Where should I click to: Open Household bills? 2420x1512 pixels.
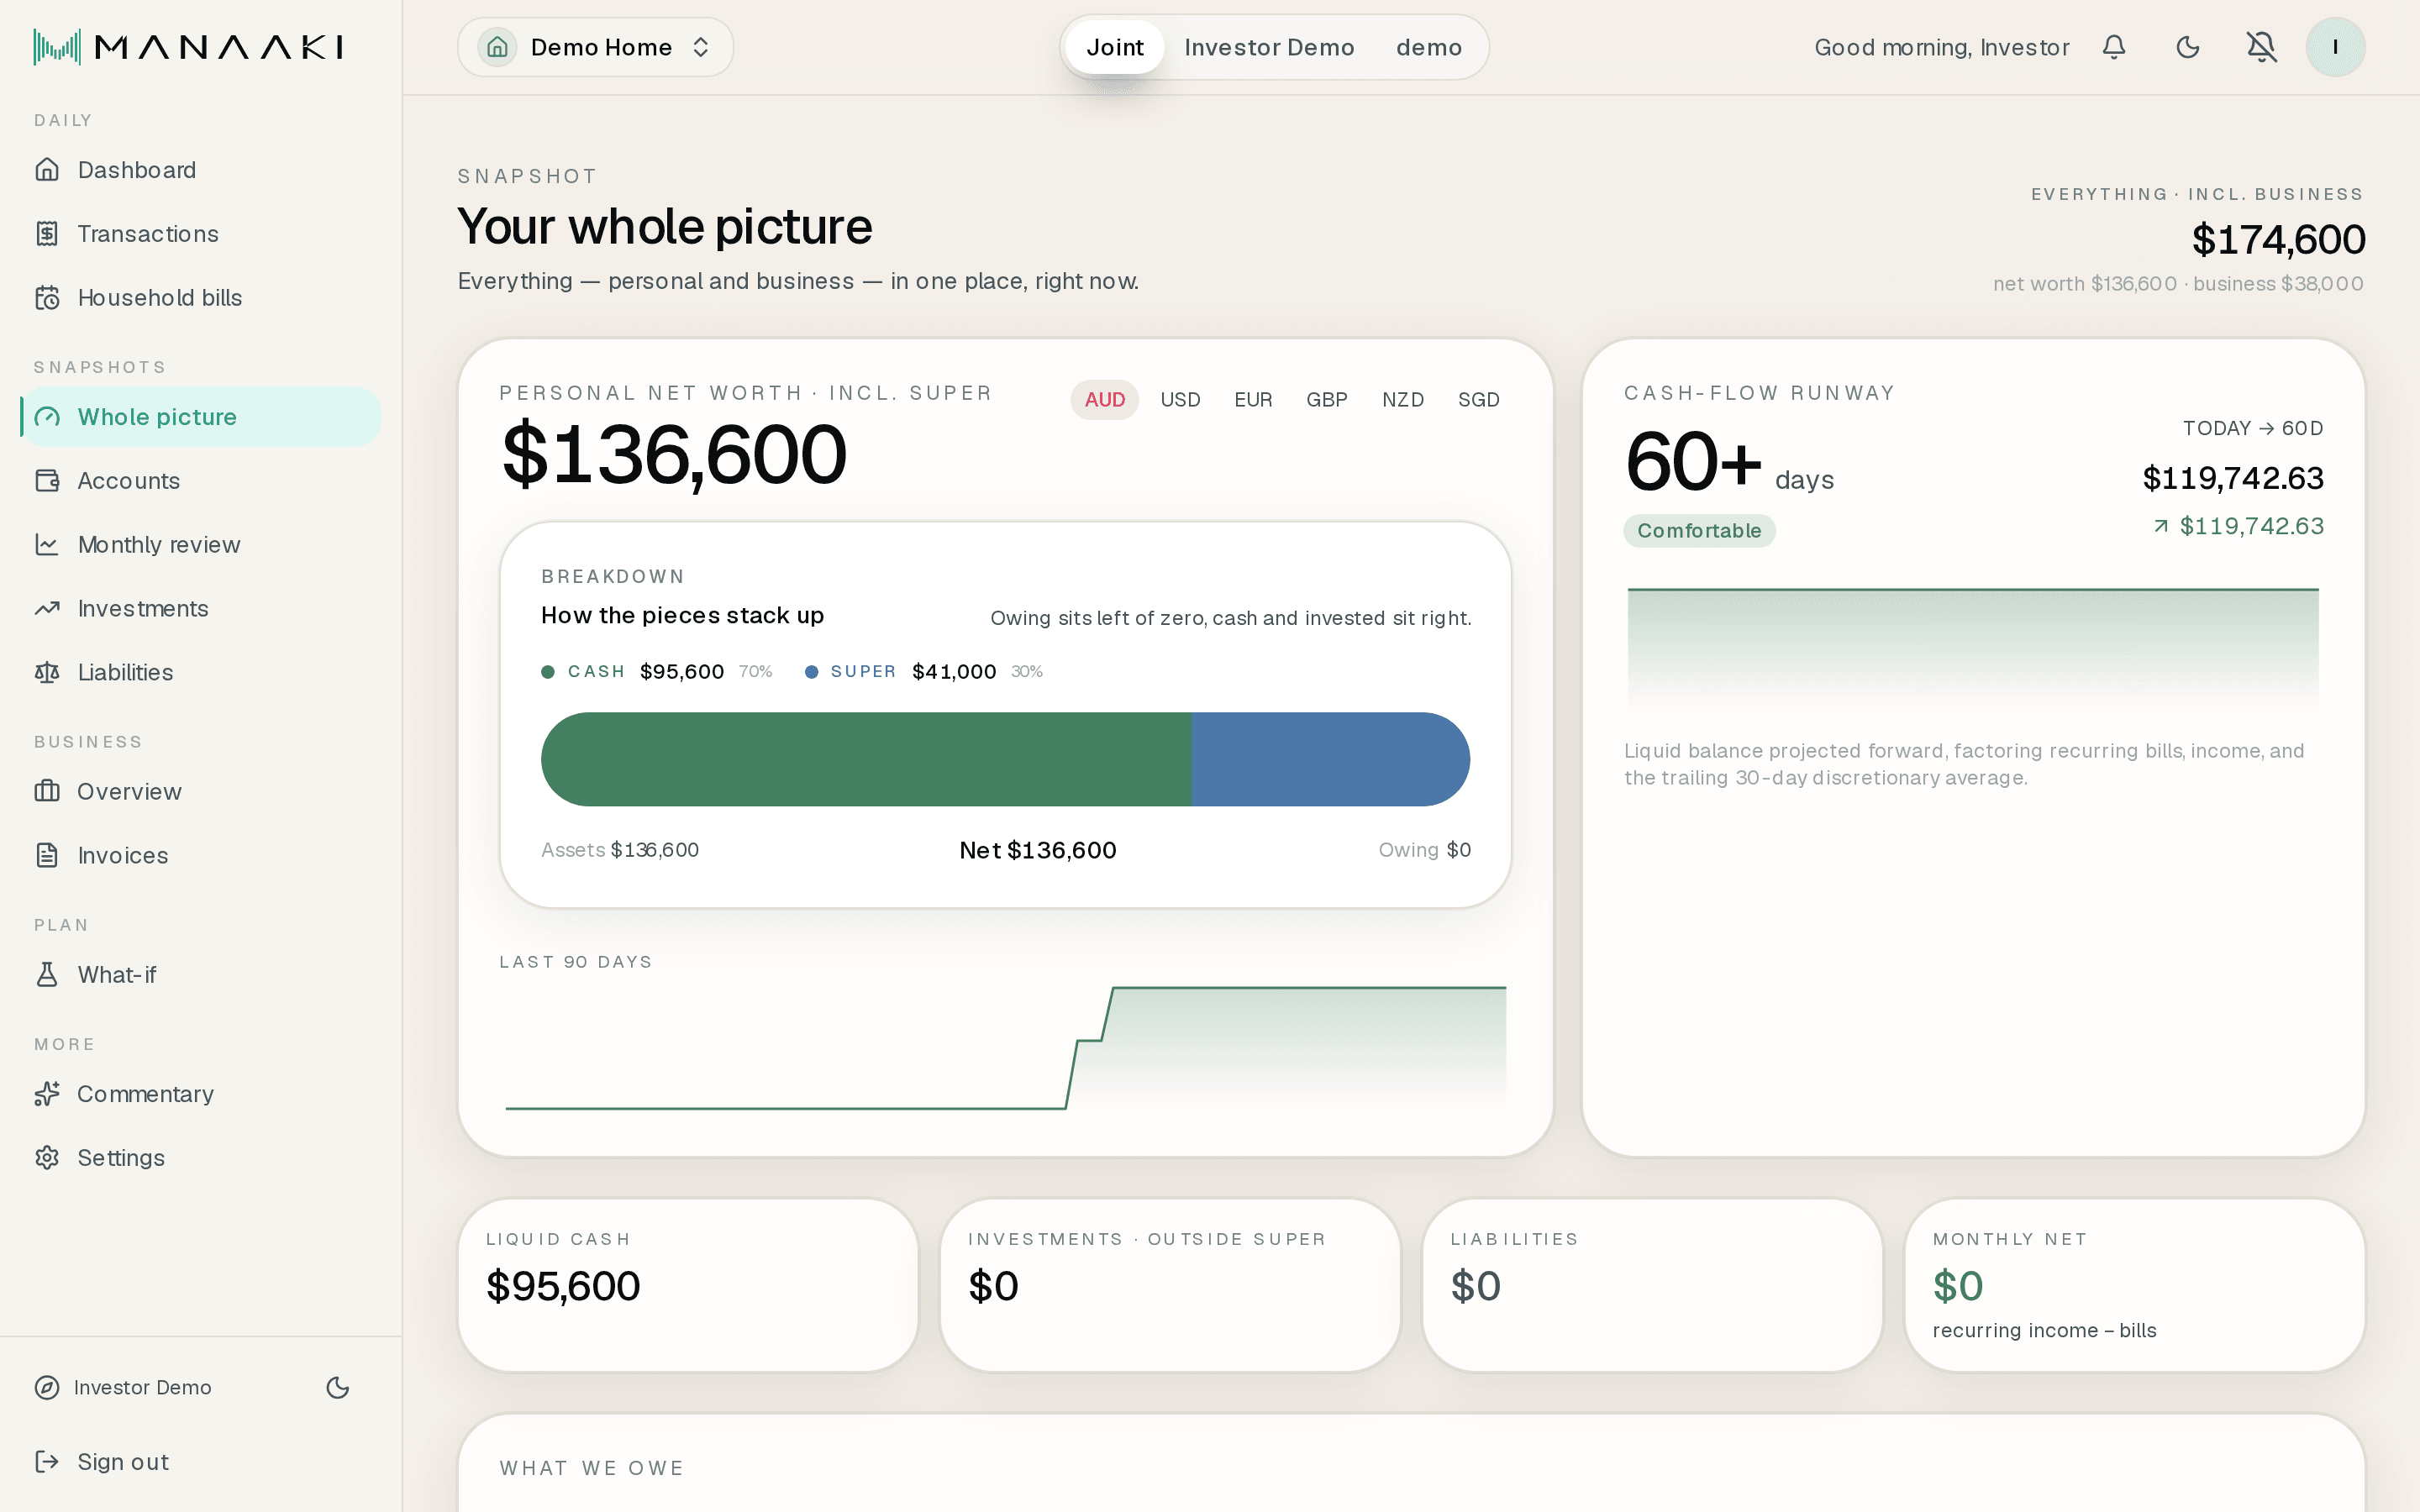tap(200, 298)
